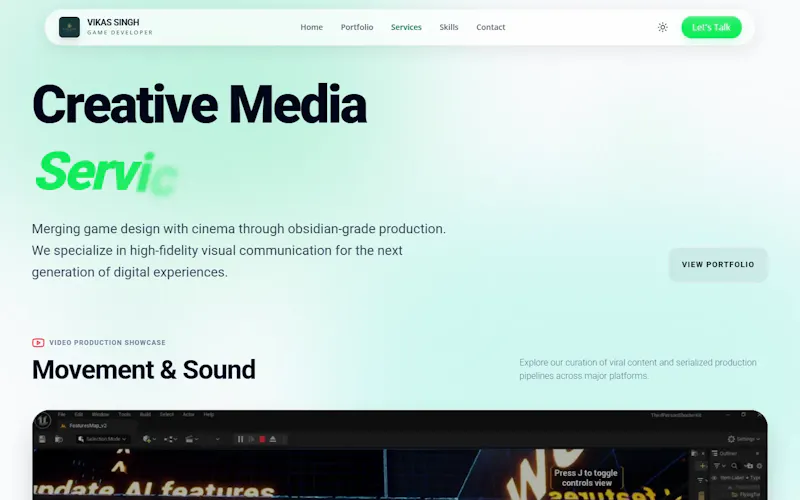
Task: Toggle the sun light/dark theme icon
Action: click(x=662, y=27)
